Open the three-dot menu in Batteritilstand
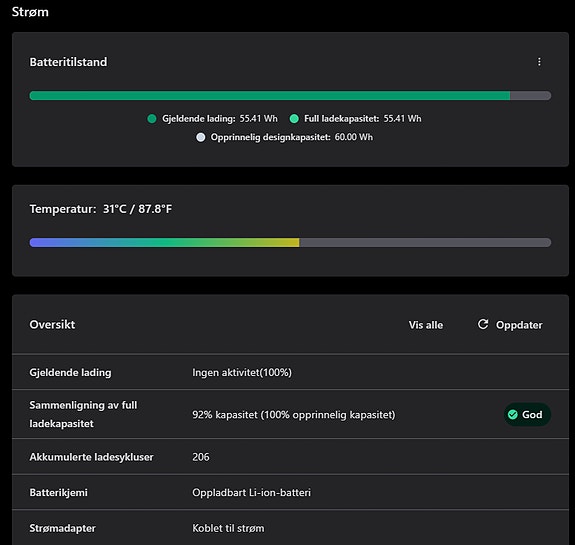Viewport: 575px width, 545px height. click(x=539, y=62)
